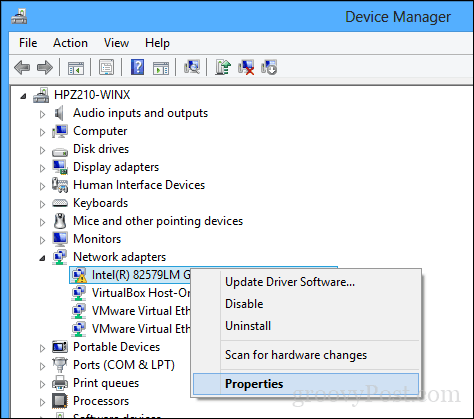Click the Back arrow toolbar button
Viewport: 474px width, 419px height.
22,68
